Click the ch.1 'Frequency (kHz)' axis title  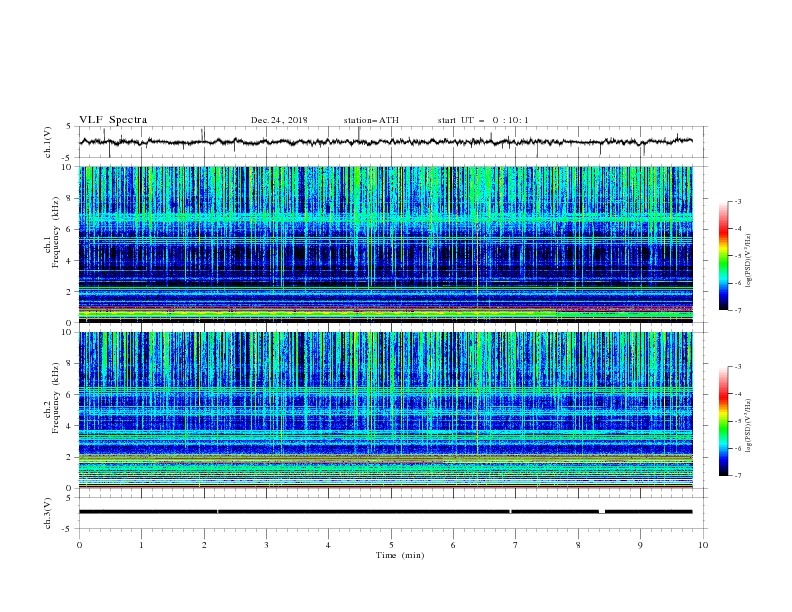tap(55, 233)
